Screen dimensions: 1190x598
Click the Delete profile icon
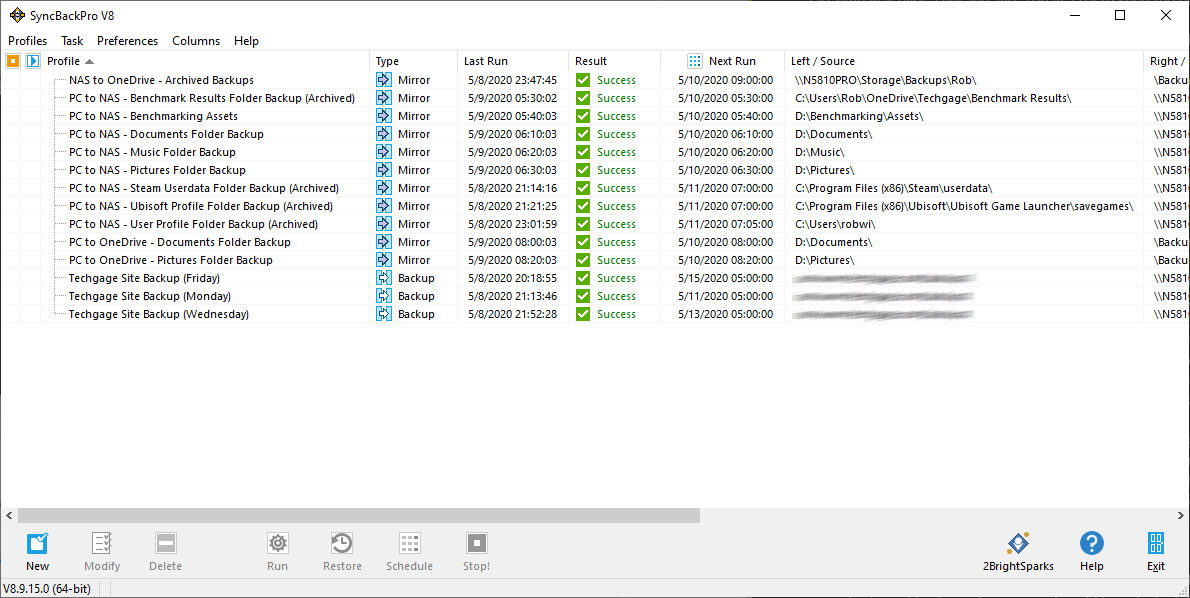coord(165,544)
